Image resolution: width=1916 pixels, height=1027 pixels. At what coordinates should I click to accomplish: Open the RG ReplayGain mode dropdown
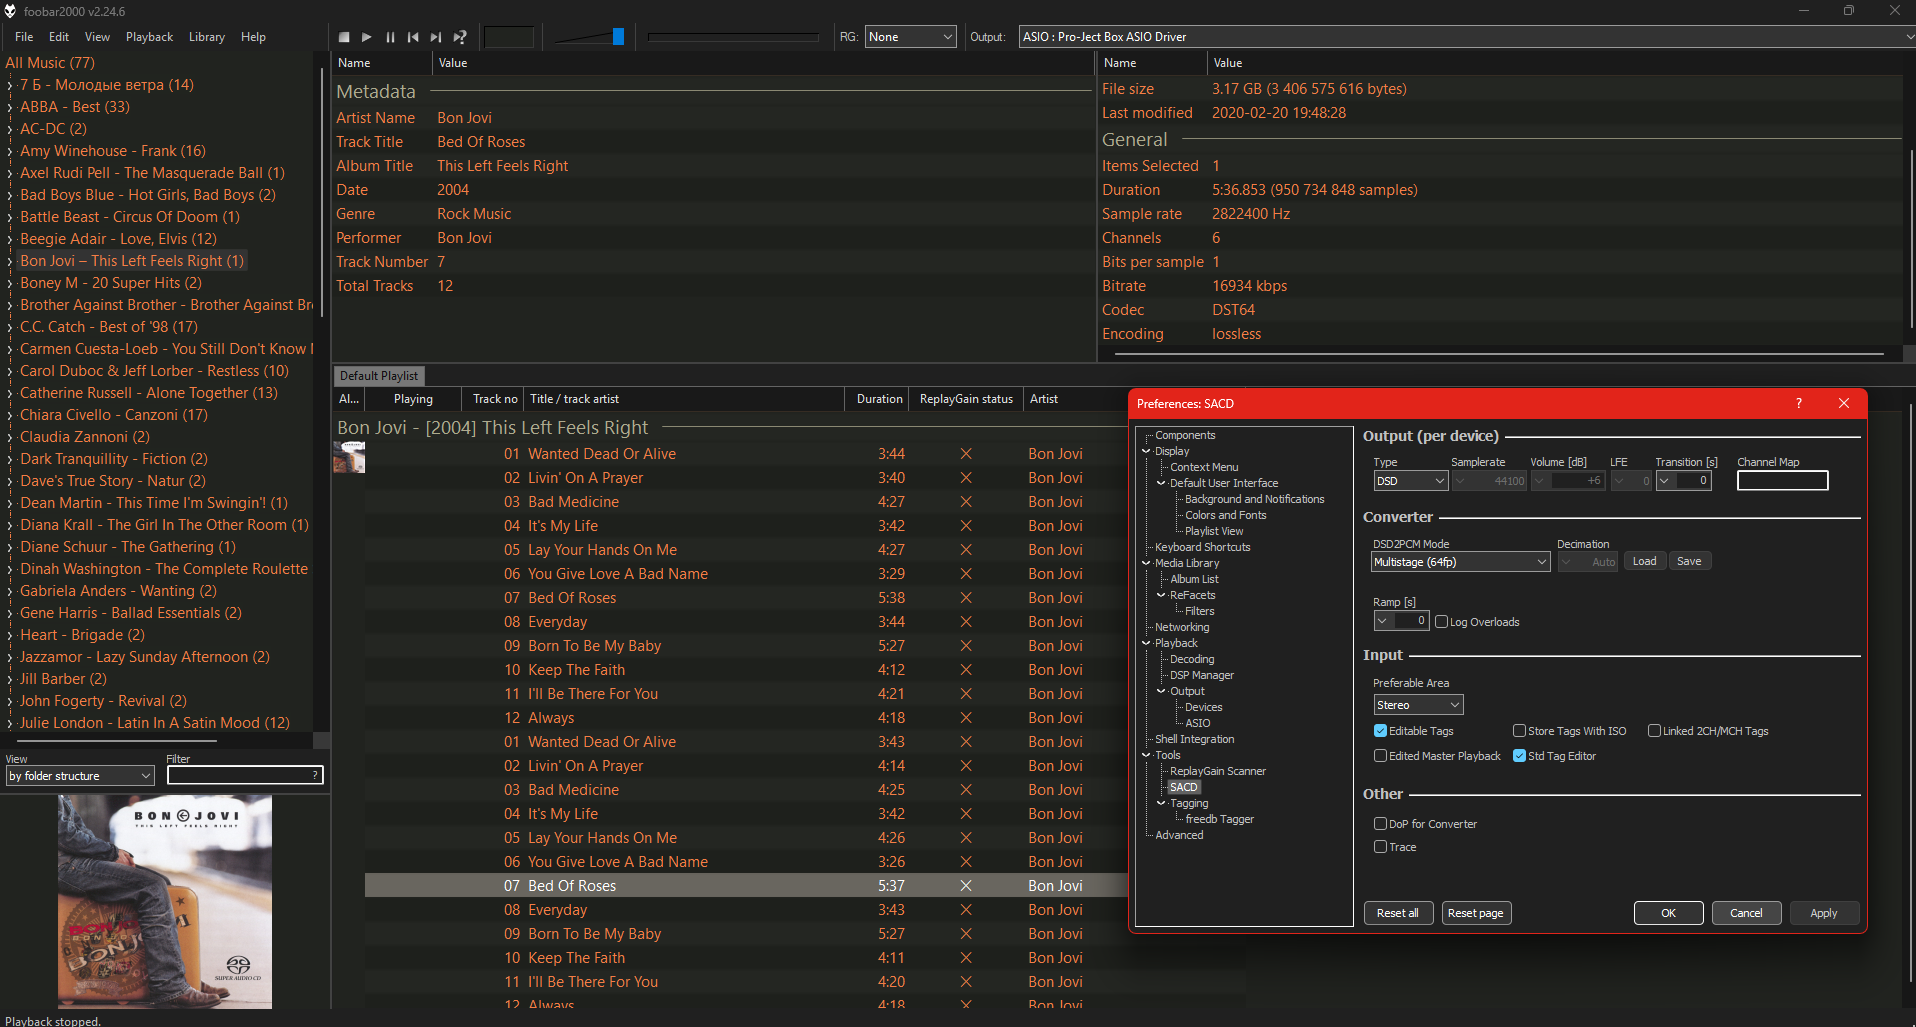point(910,37)
